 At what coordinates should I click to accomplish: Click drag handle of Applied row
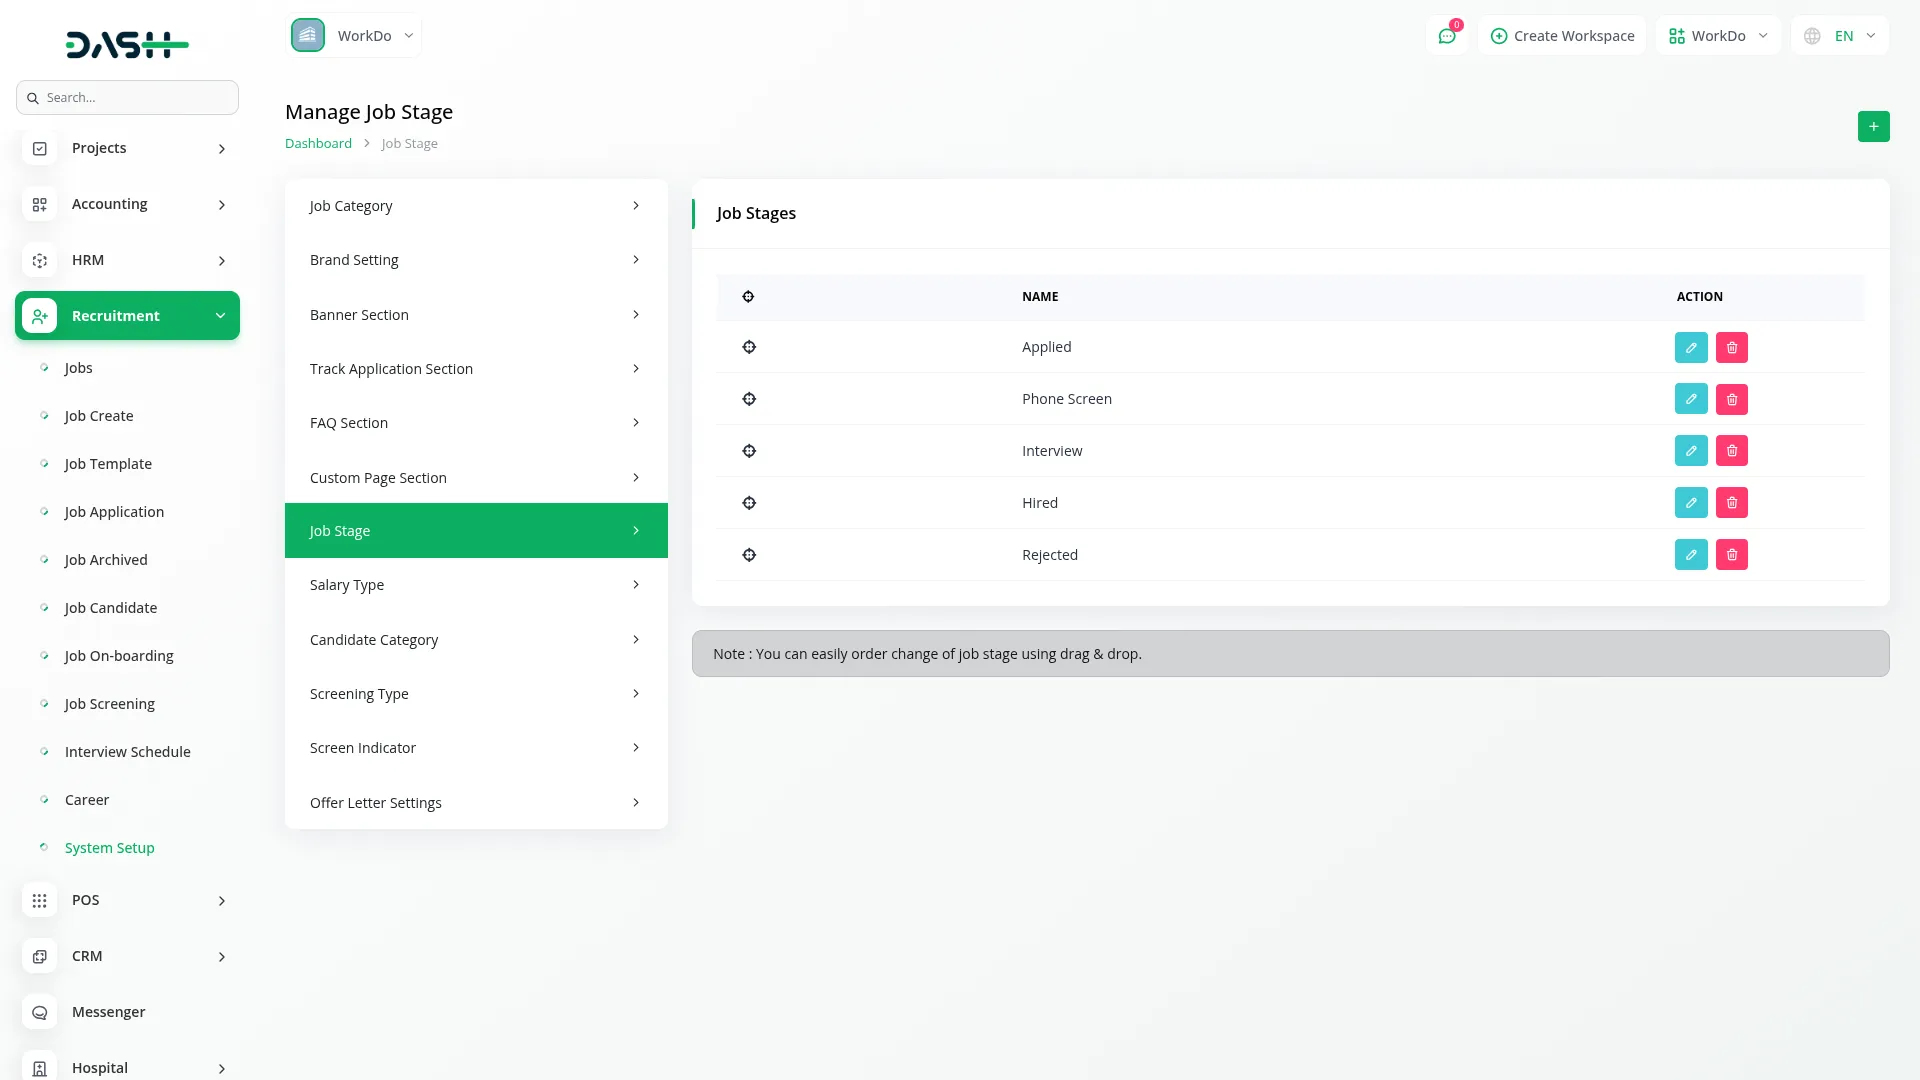[x=749, y=347]
